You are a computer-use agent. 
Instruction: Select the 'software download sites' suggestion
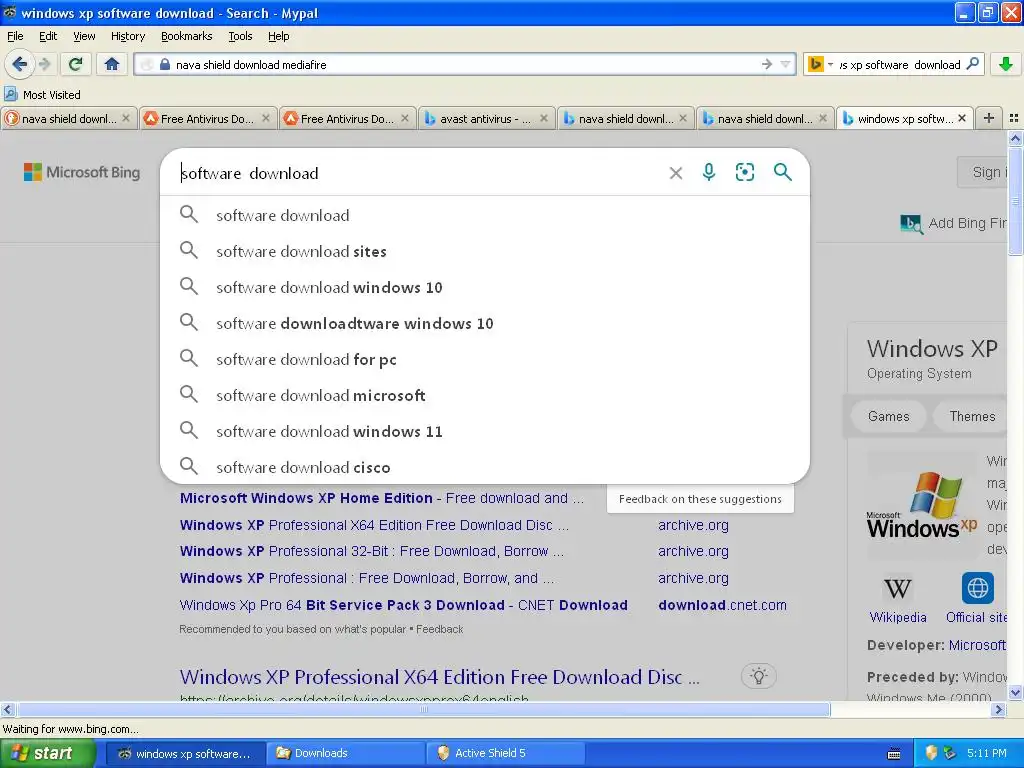[485, 251]
